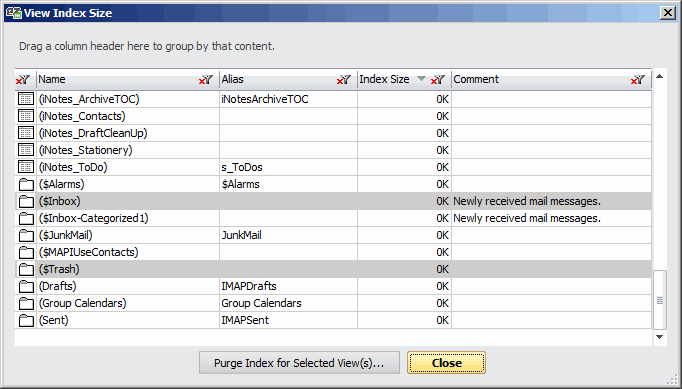This screenshot has width=682, height=389.
Task: Click the Index Size sort arrow
Action: point(421,79)
